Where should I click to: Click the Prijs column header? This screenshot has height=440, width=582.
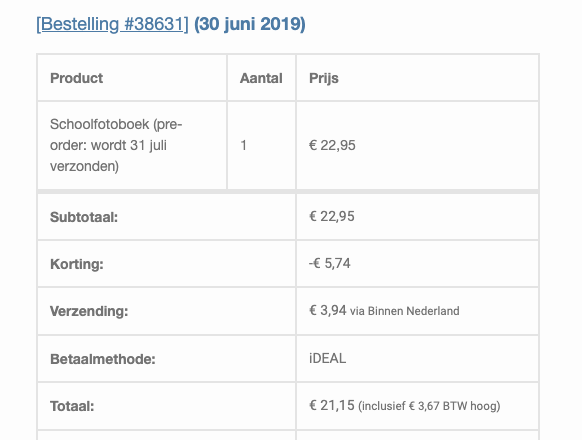pos(324,78)
